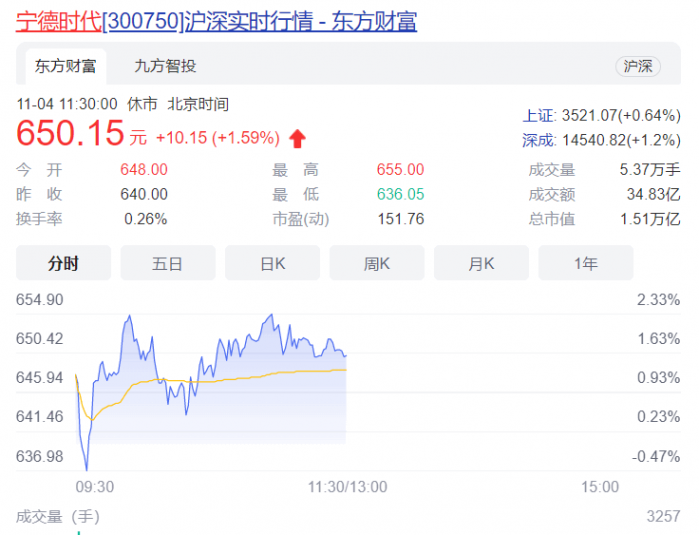
Task: Click the 09:30 time axis marker
Action: pos(95,487)
